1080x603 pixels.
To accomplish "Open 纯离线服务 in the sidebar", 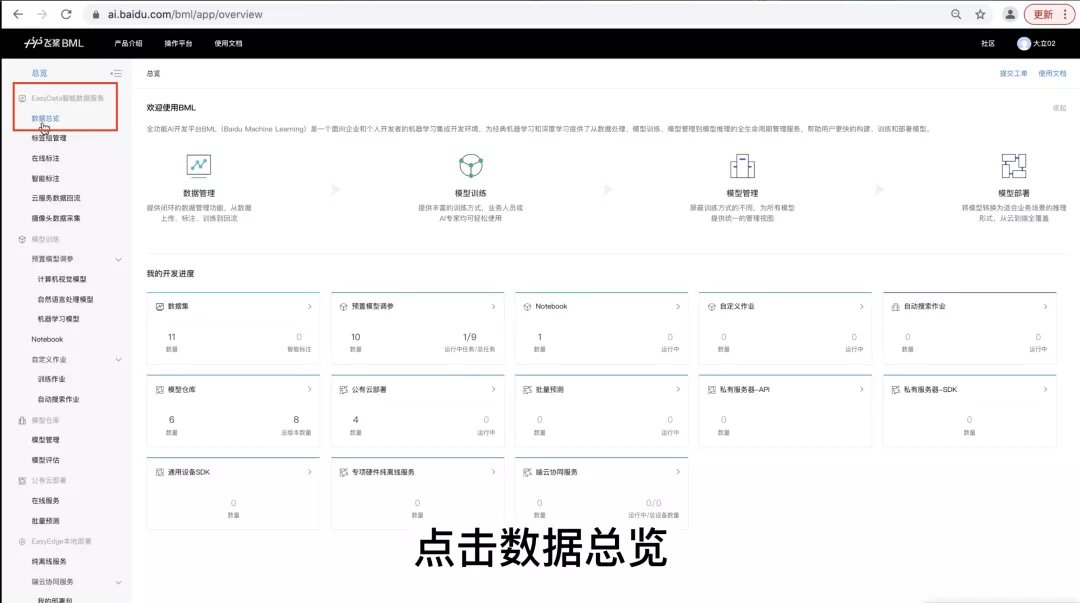I will pos(49,562).
